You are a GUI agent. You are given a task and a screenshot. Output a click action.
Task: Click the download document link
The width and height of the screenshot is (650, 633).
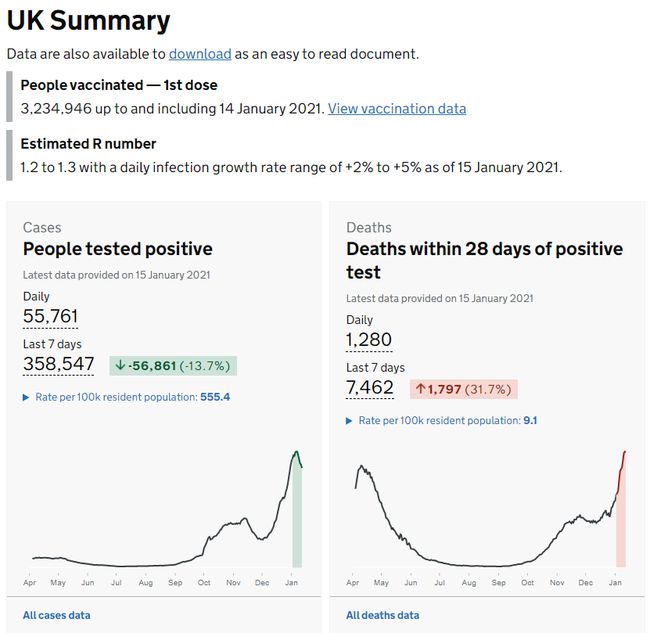[x=200, y=54]
